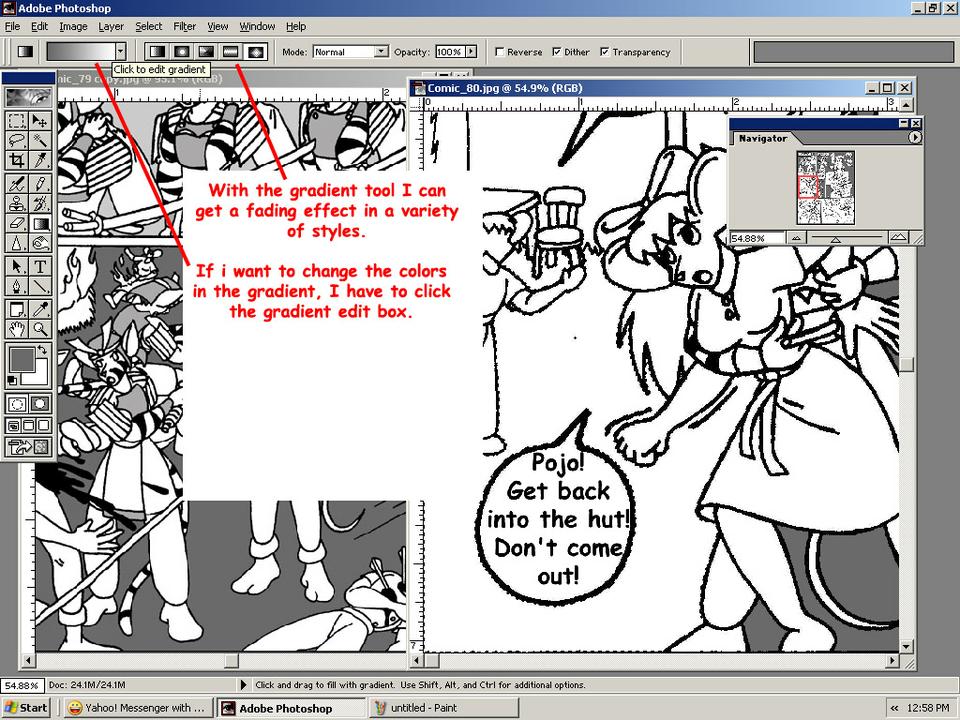Select the Crop tool
The image size is (960, 720).
[17, 160]
